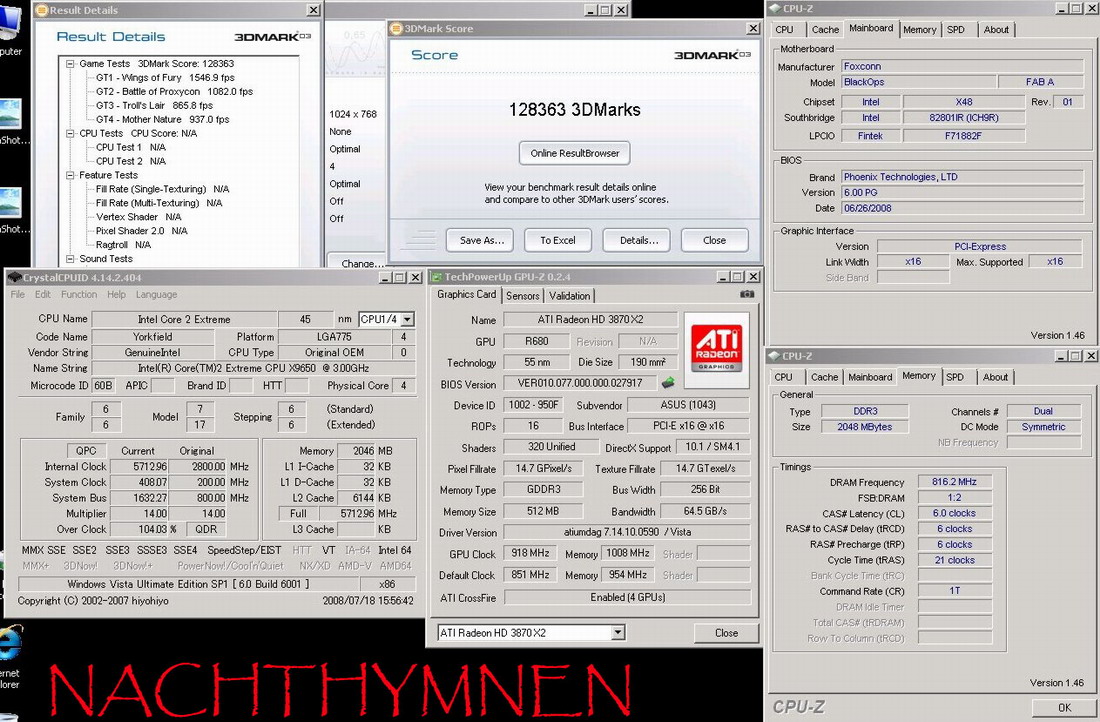
Task: Click the OK button in CPU-Z
Action: click(1064, 707)
